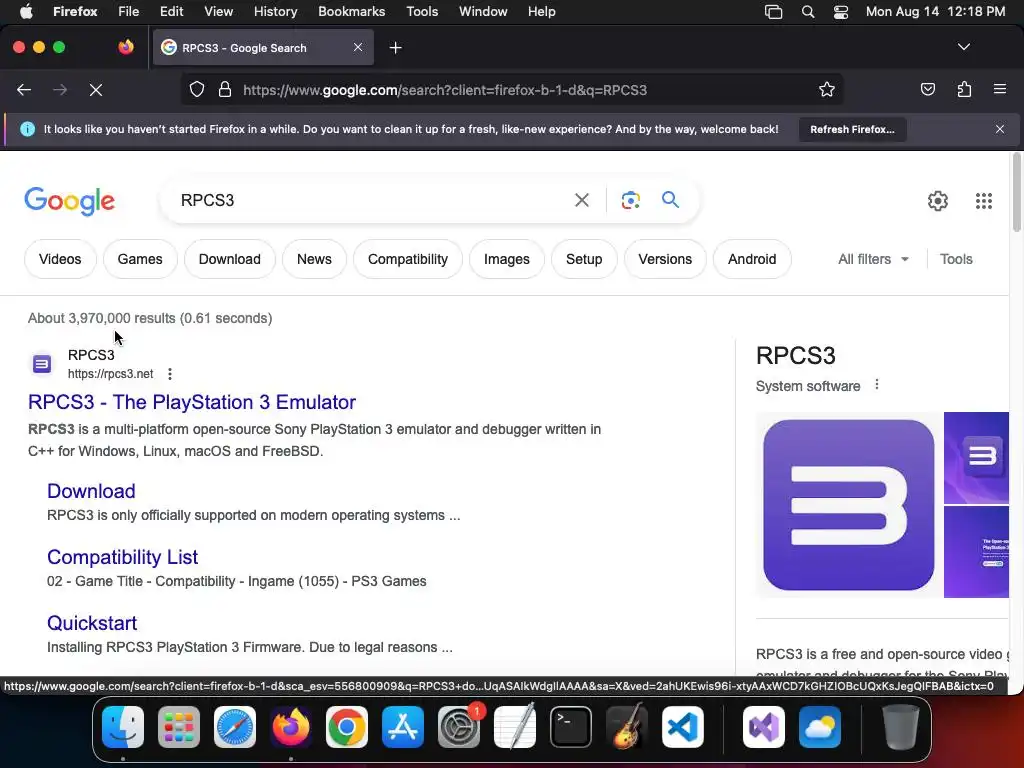1024x768 pixels.
Task: Open the Compatibility List sitelink
Action: (122, 557)
